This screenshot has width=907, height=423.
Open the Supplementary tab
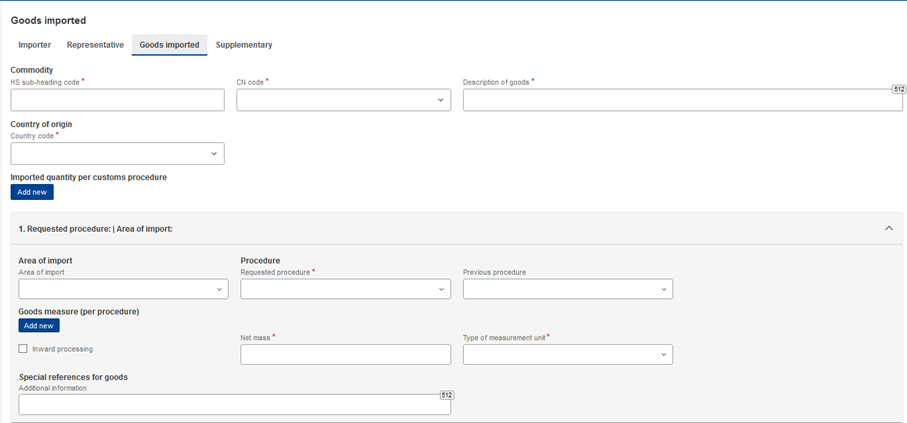244,45
